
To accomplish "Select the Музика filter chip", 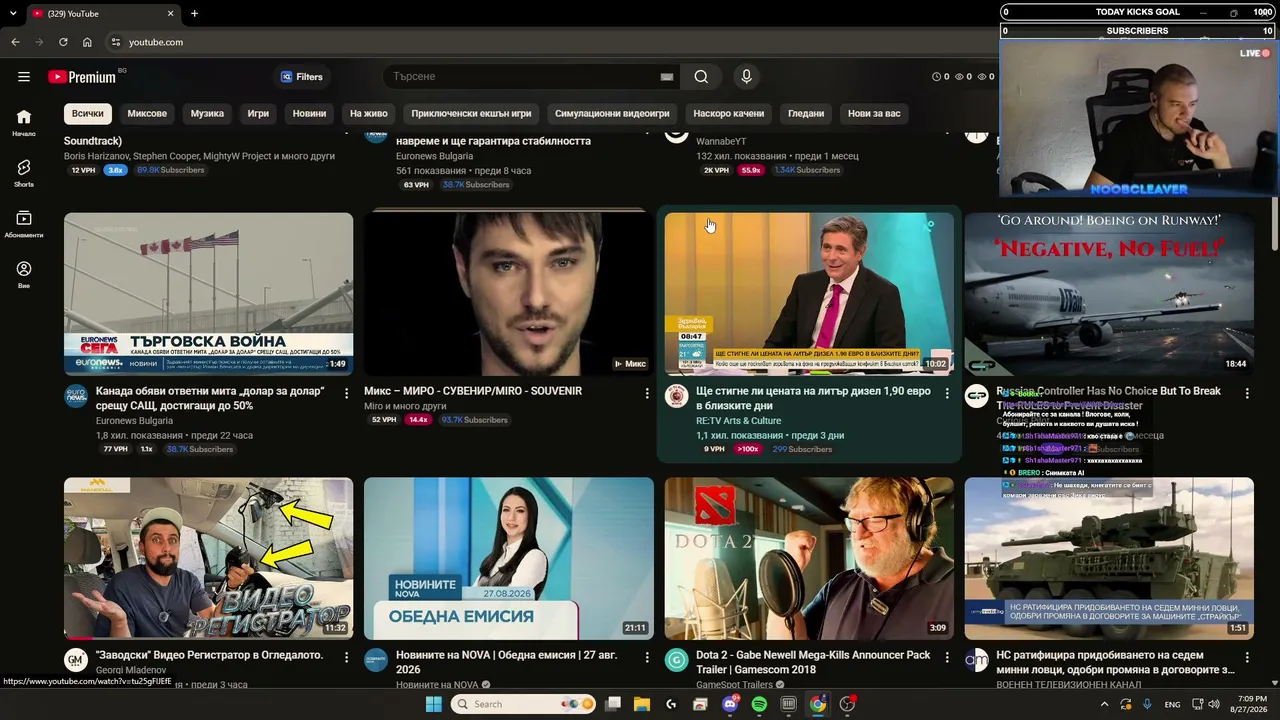I will tap(207, 113).
